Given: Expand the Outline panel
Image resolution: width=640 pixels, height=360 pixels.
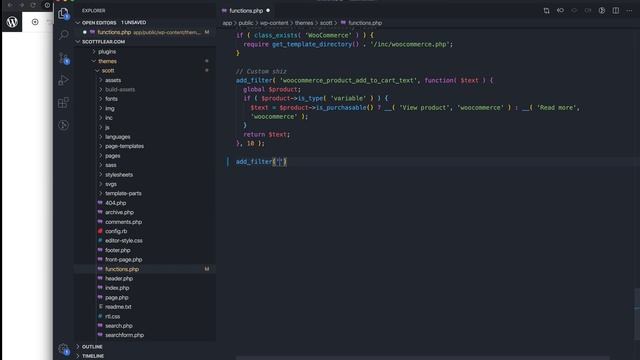Looking at the screenshot, I should (x=92, y=347).
